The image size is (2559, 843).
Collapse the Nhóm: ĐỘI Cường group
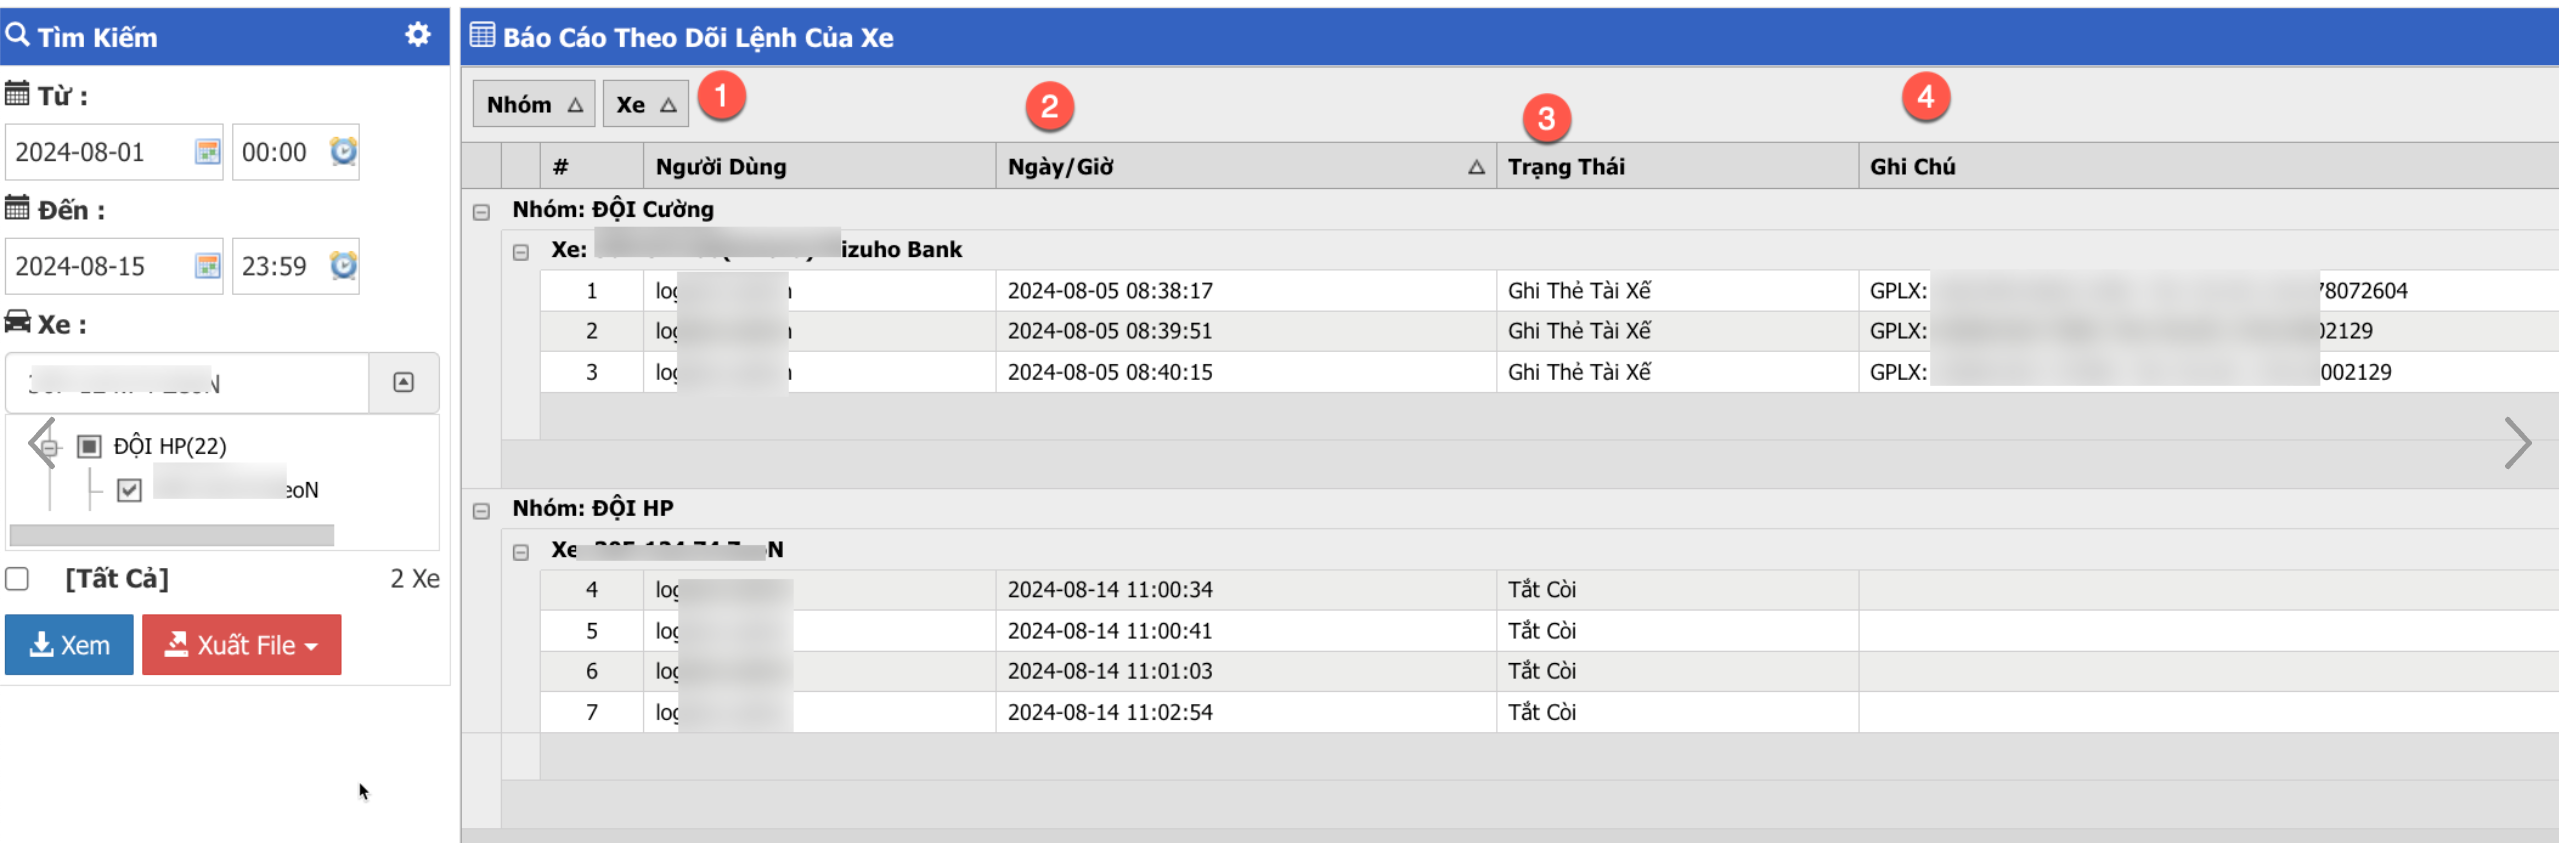(481, 212)
